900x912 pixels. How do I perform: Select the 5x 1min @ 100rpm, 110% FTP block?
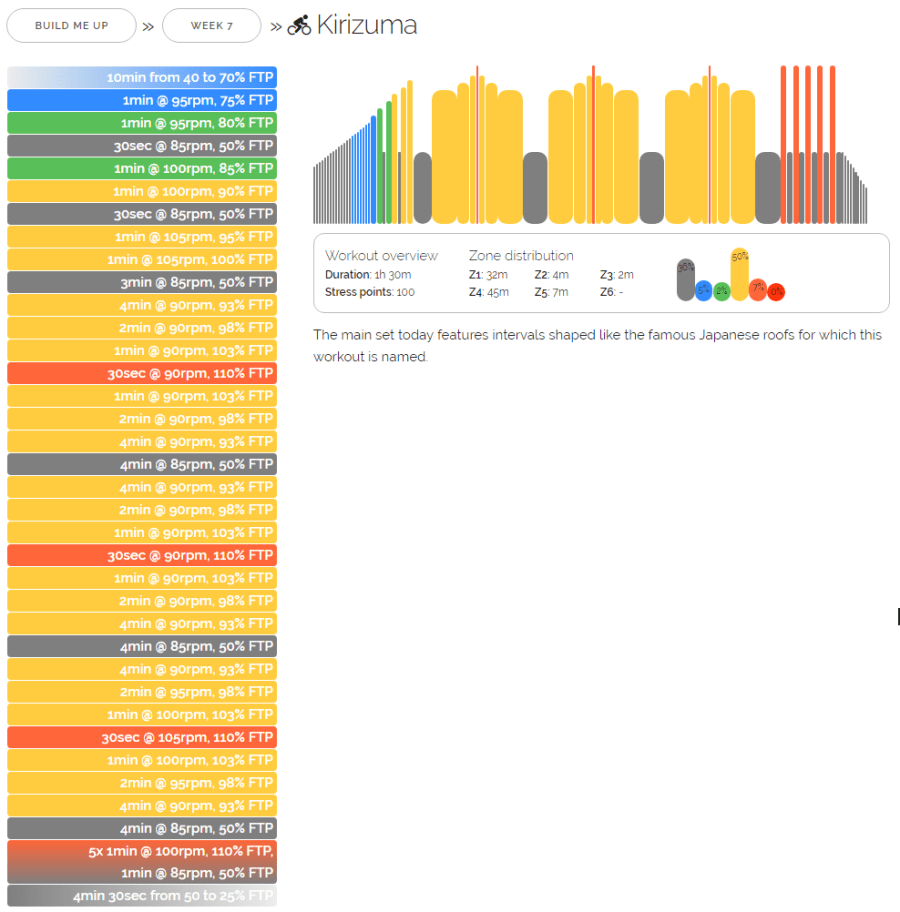[142, 851]
